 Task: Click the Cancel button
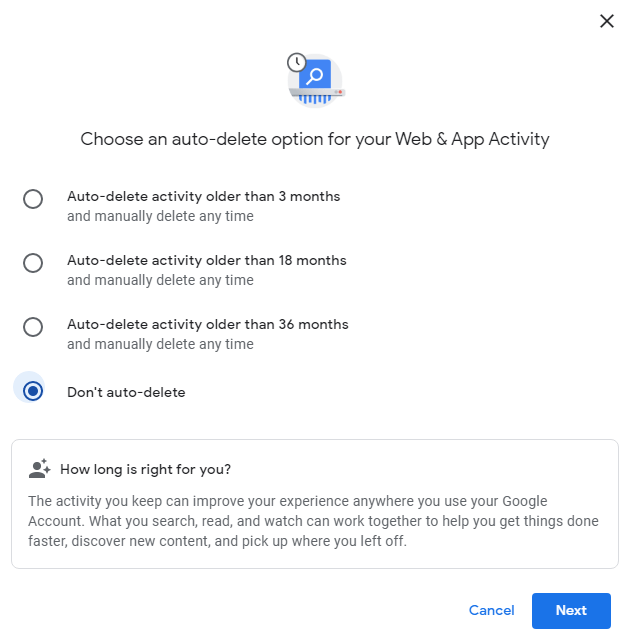click(491, 610)
